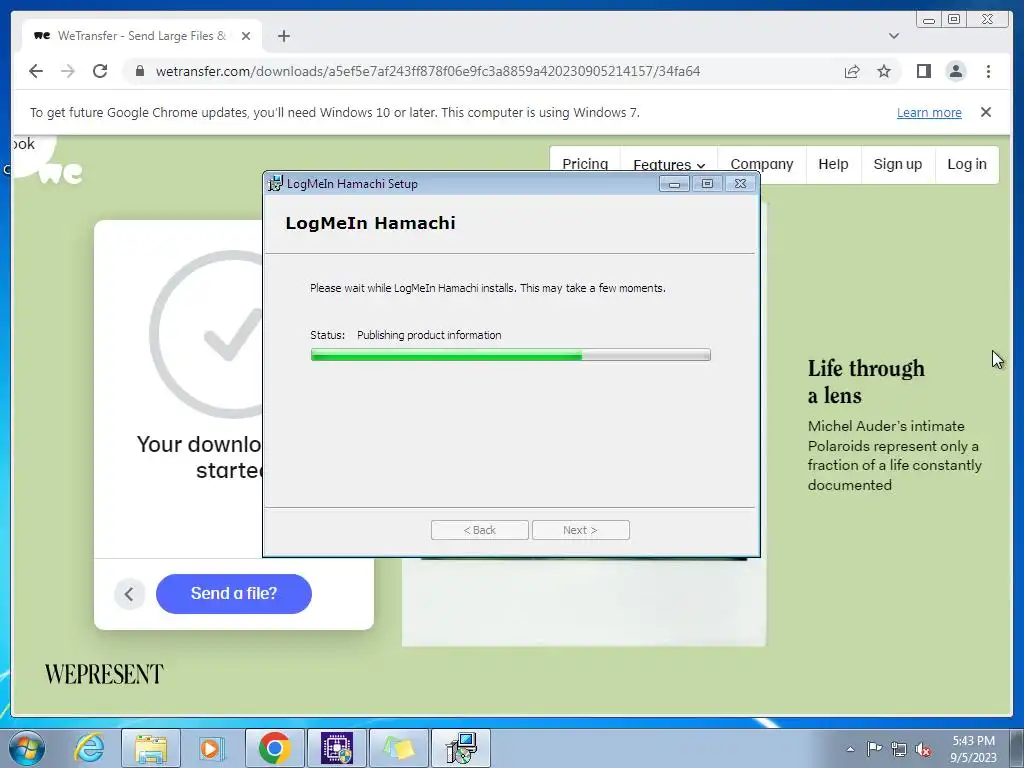This screenshot has width=1024, height=768.
Task: Click the Hamachi Setup title bar icon
Action: click(275, 184)
